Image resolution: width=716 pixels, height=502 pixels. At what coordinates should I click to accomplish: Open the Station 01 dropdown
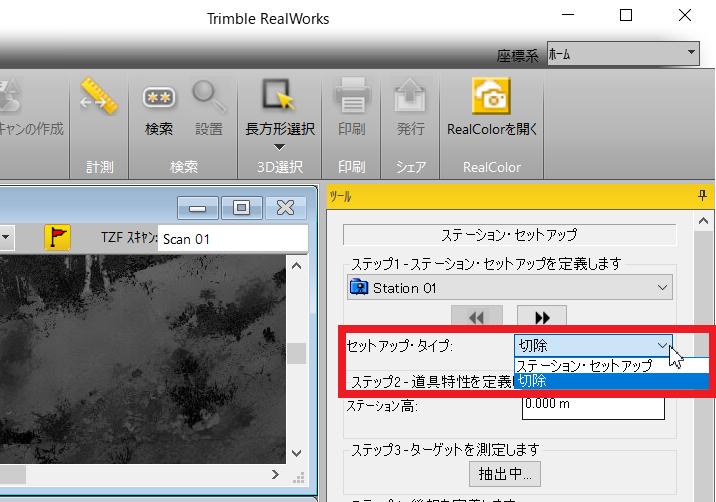click(510, 287)
